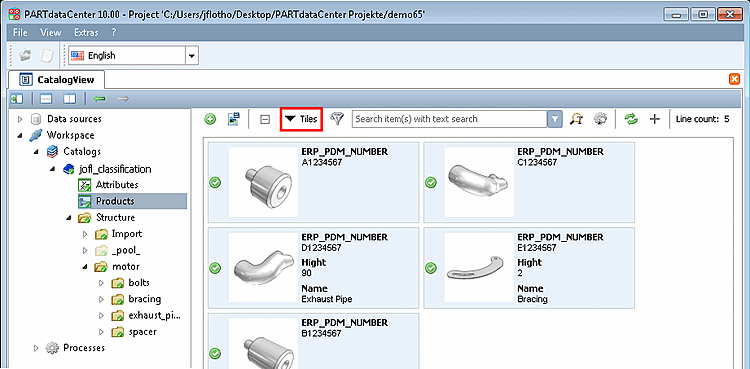Select the spacer folder label
Image resolution: width=750 pixels, height=369 pixels.
pyautogui.click(x=143, y=332)
